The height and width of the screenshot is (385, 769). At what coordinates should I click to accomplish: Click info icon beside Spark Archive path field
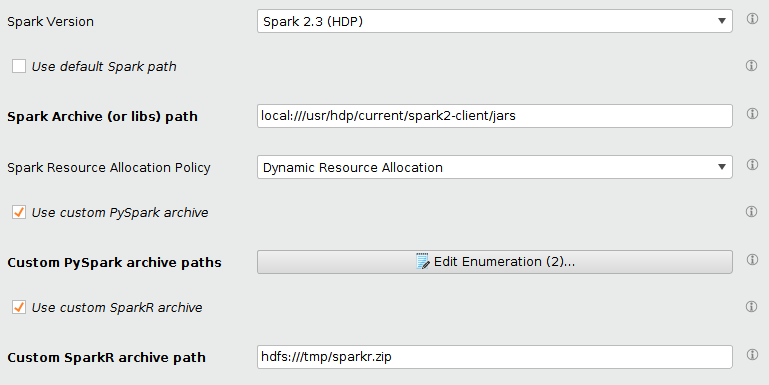pyautogui.click(x=752, y=113)
